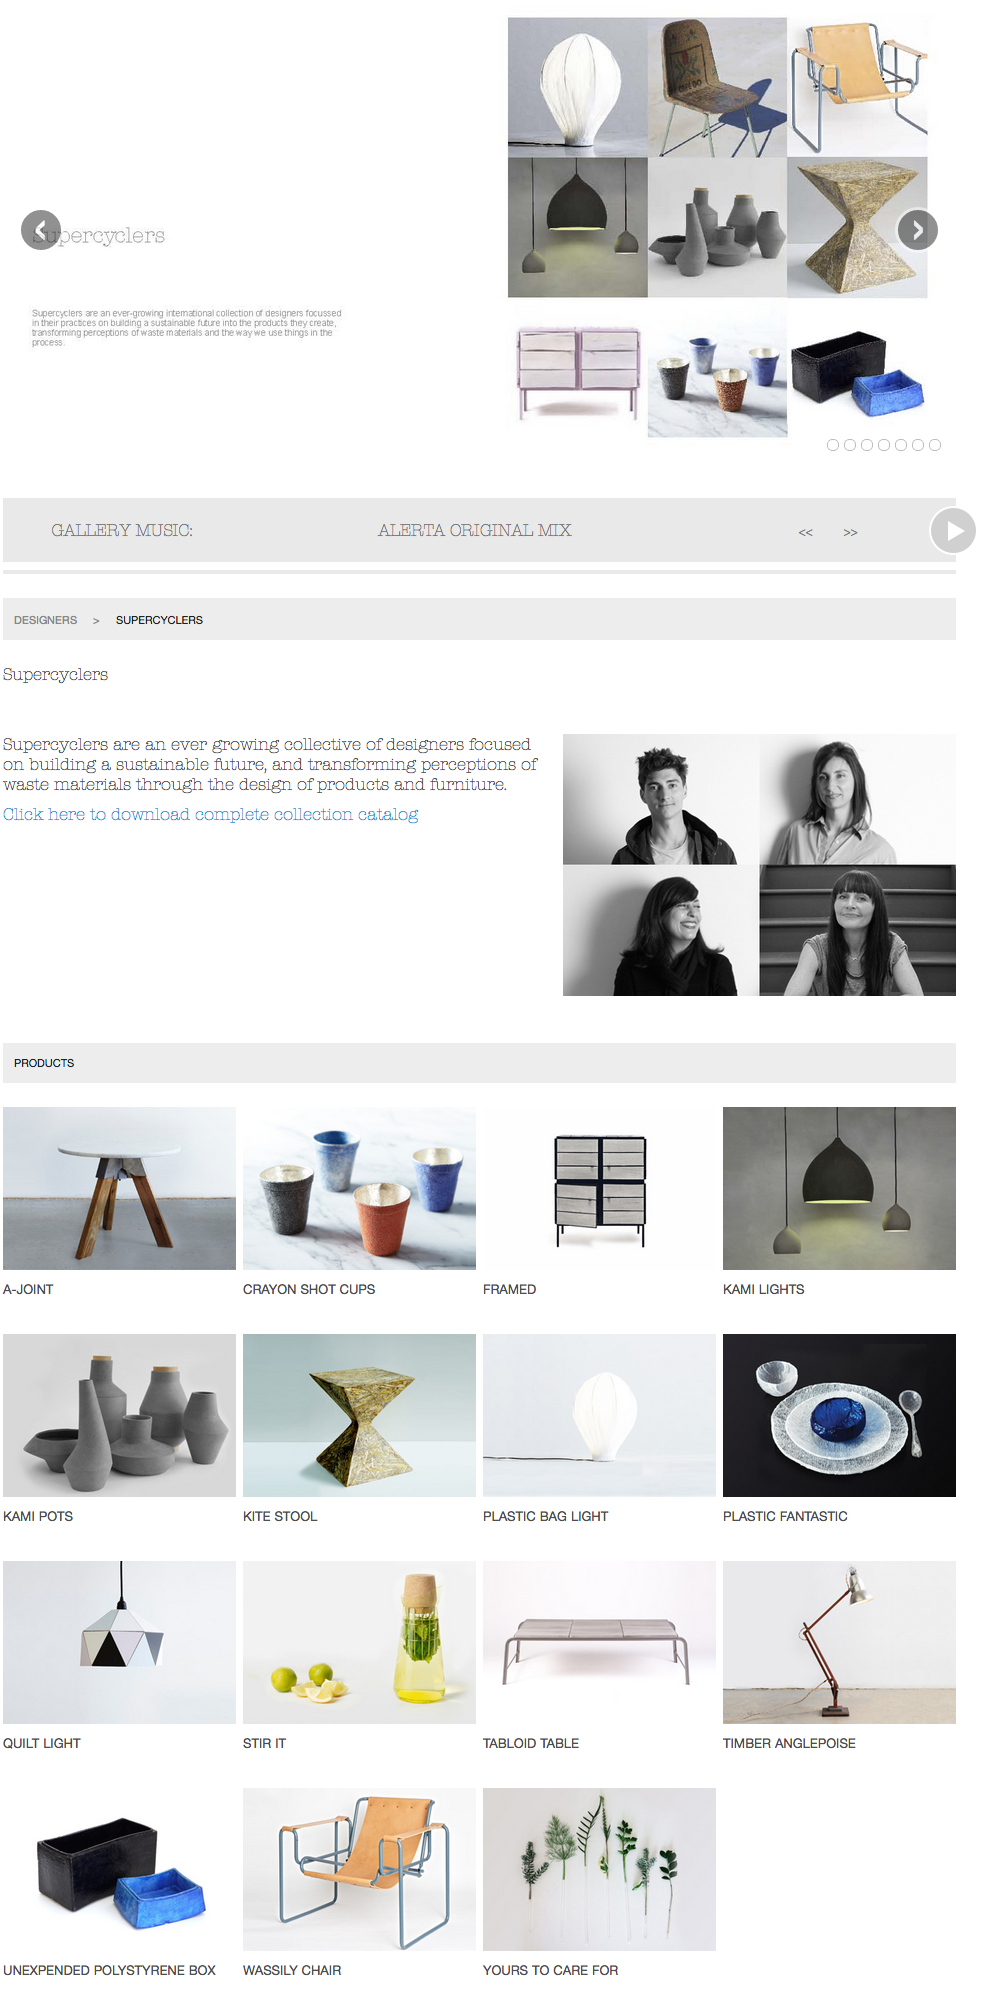Viewport: 981px width, 1990px height.
Task: Open the Designers breadcrumb link
Action: [x=45, y=620]
